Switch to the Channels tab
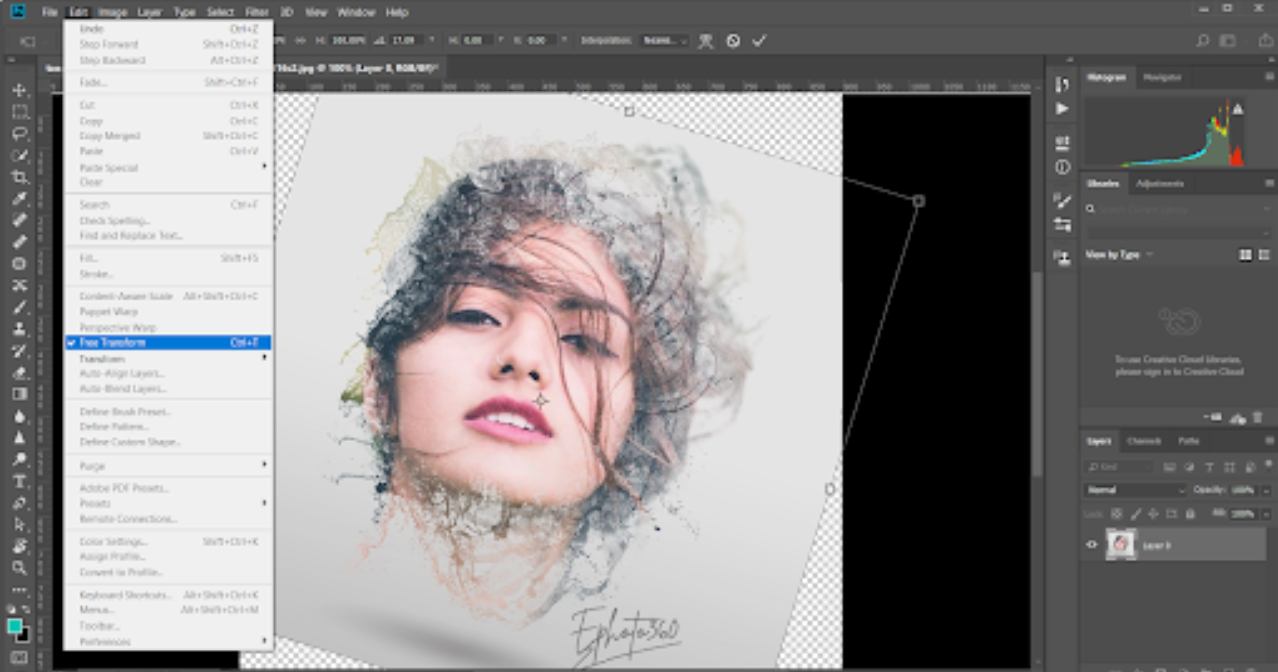The height and width of the screenshot is (672, 1278). point(1144,442)
